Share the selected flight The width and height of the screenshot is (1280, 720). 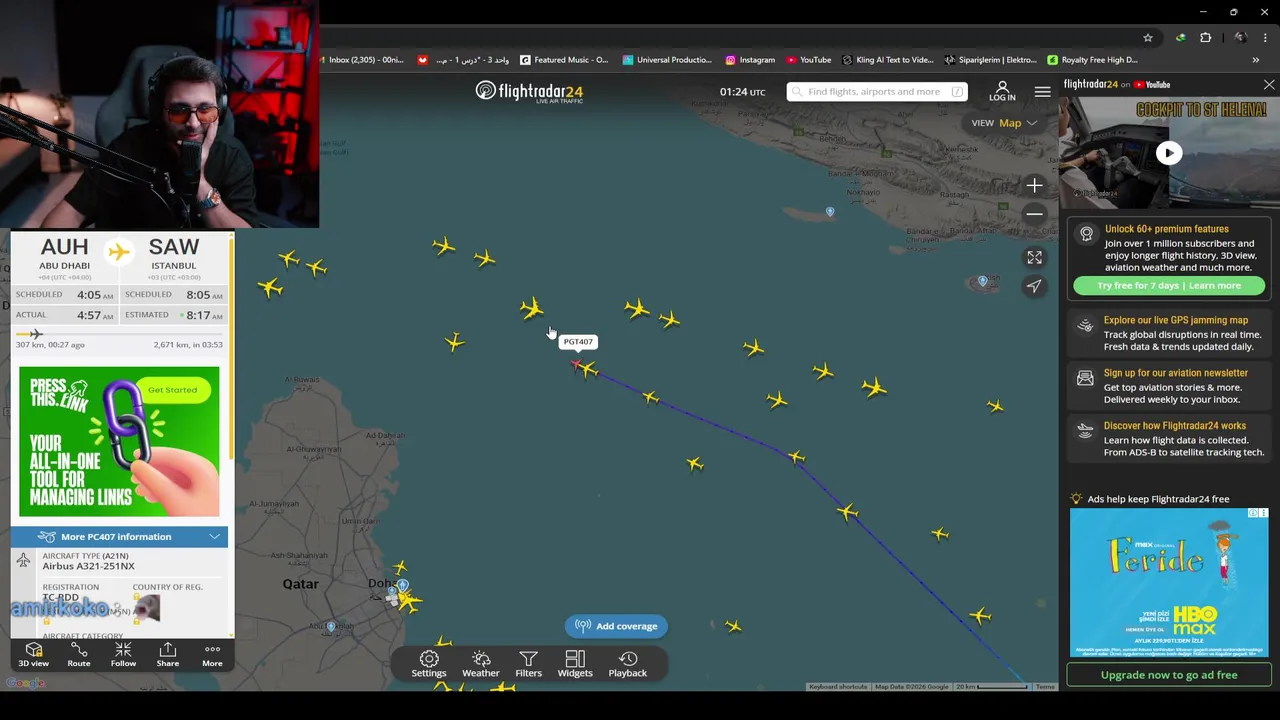pyautogui.click(x=168, y=656)
